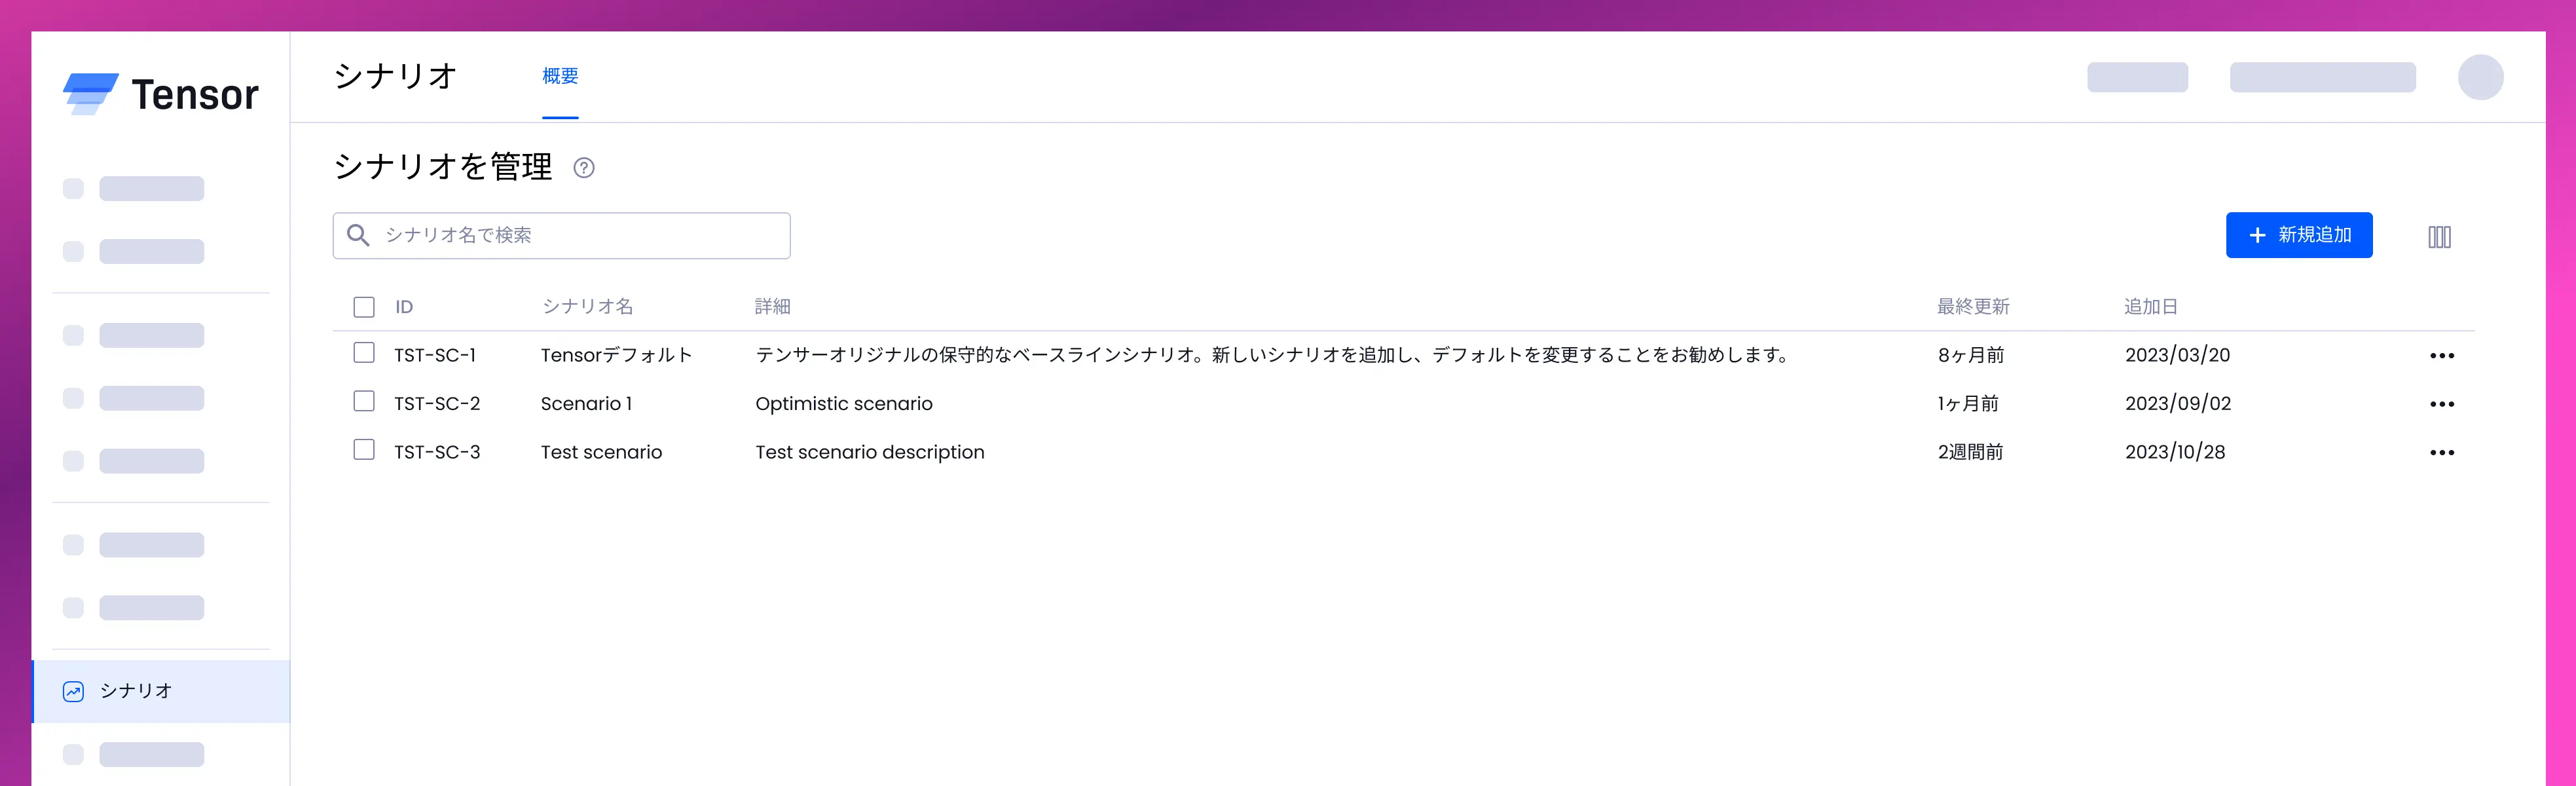2576x786 pixels.
Task: Toggle the select-all header checkbox
Action: pos(364,307)
